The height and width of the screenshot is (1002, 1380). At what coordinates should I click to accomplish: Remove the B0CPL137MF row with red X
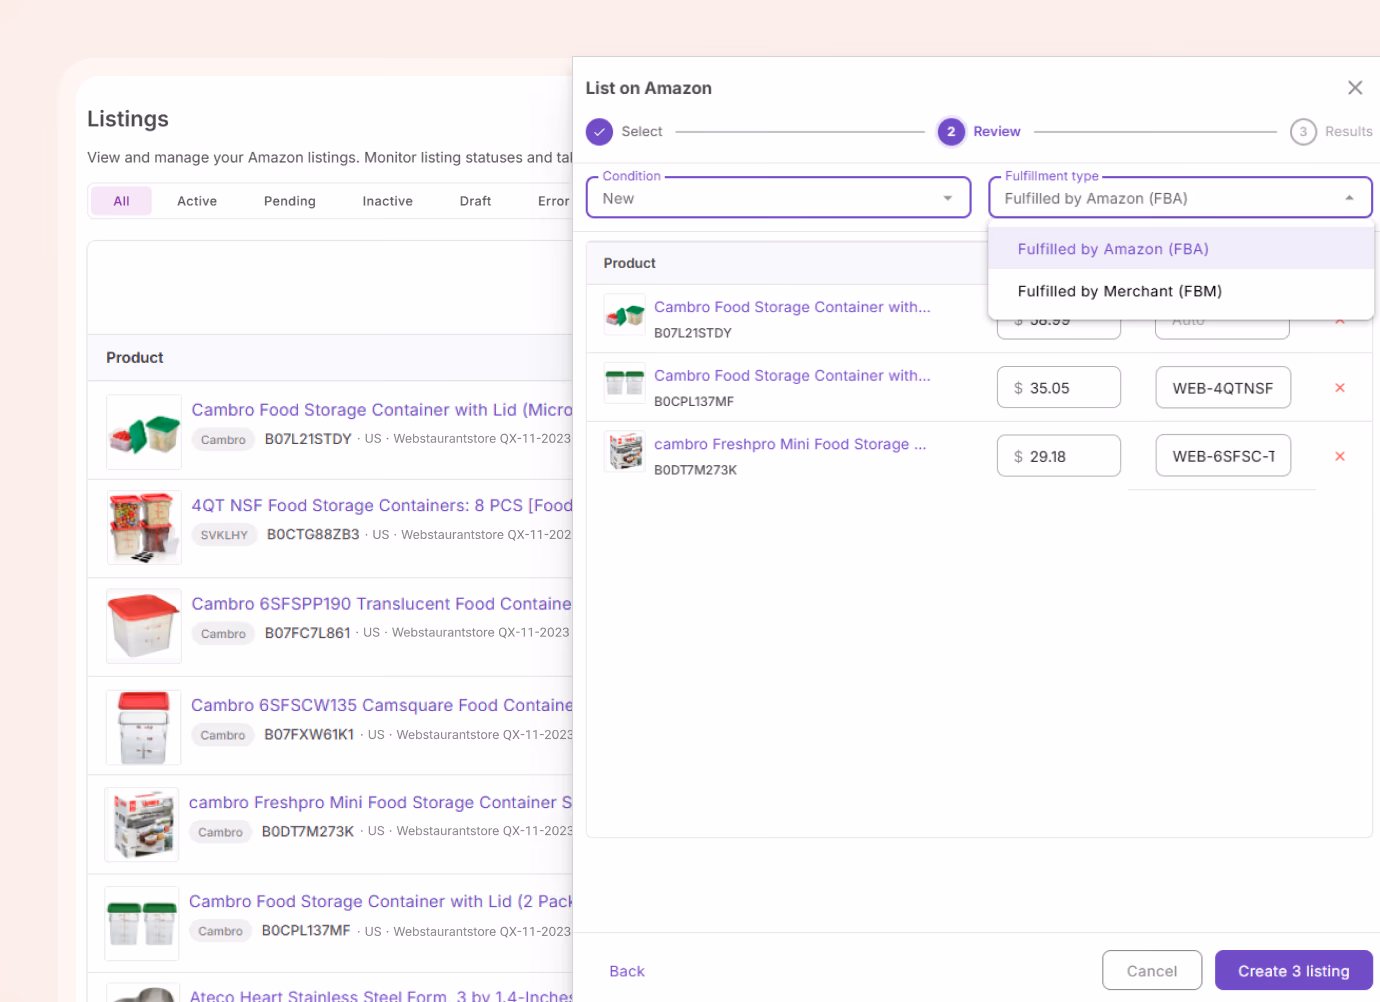coord(1340,388)
